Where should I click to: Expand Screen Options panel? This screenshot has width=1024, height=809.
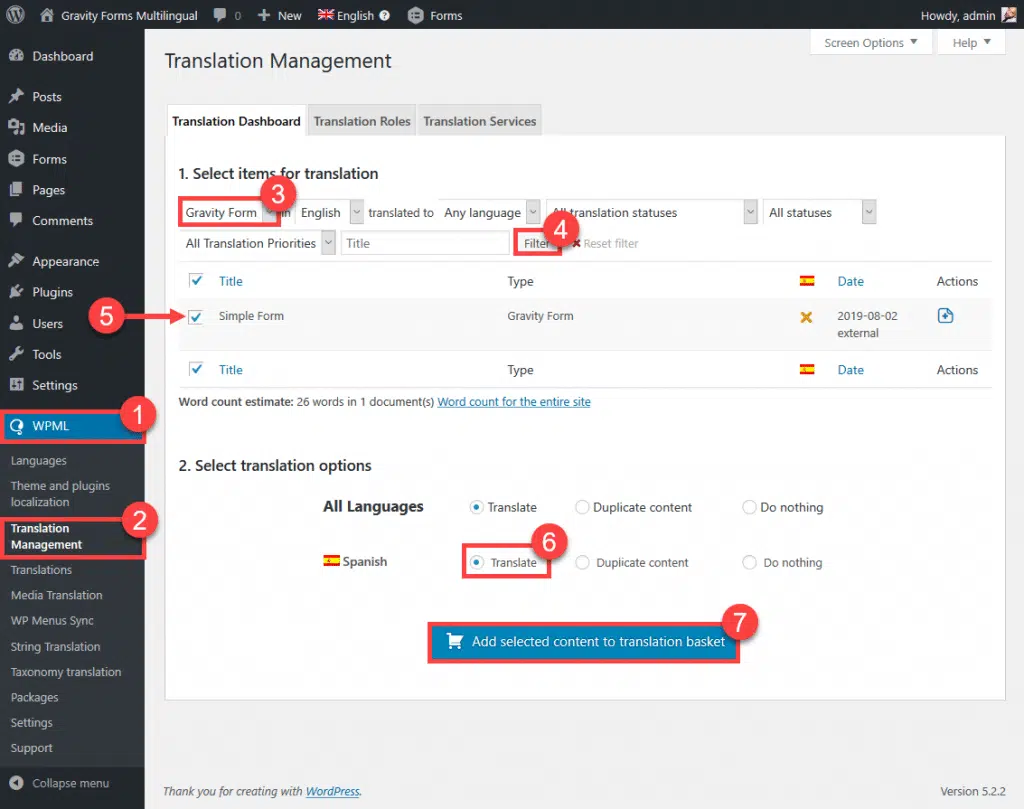871,43
